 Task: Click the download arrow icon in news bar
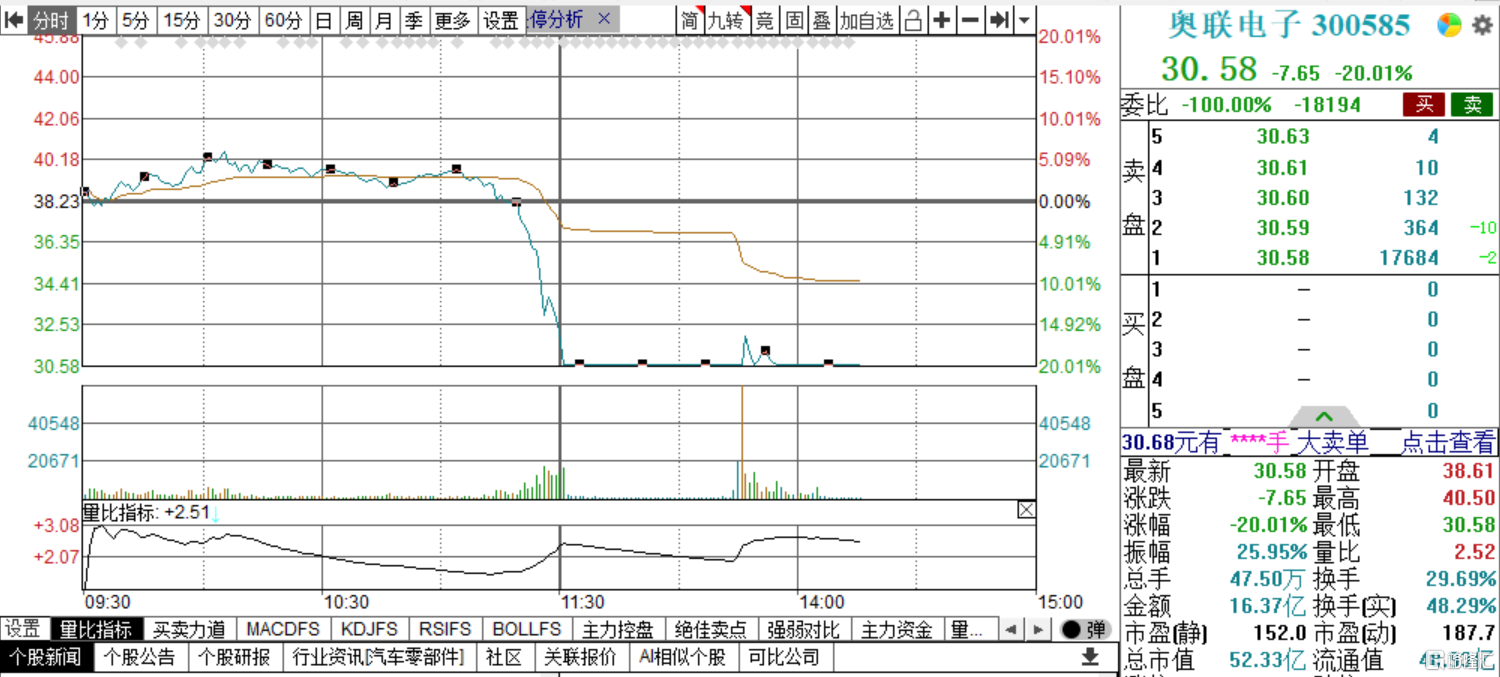click(x=1091, y=657)
